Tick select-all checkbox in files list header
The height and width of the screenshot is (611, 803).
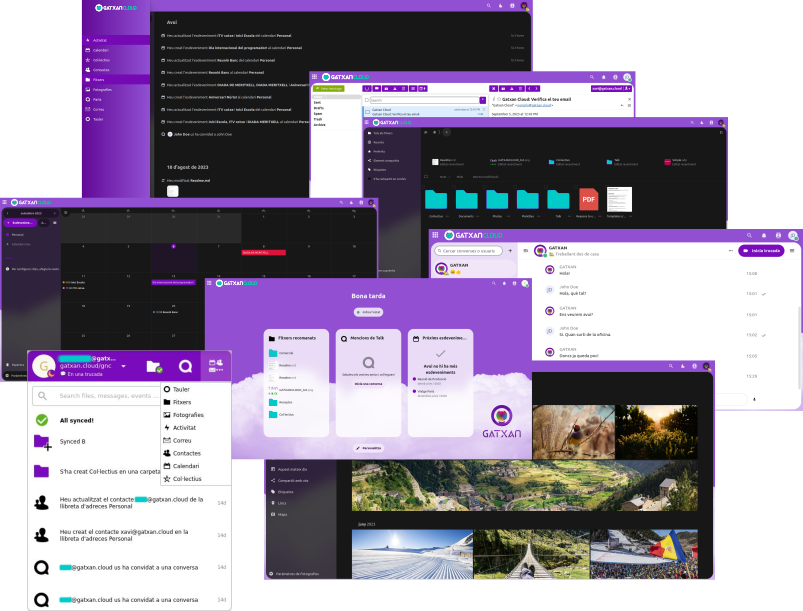point(426,177)
